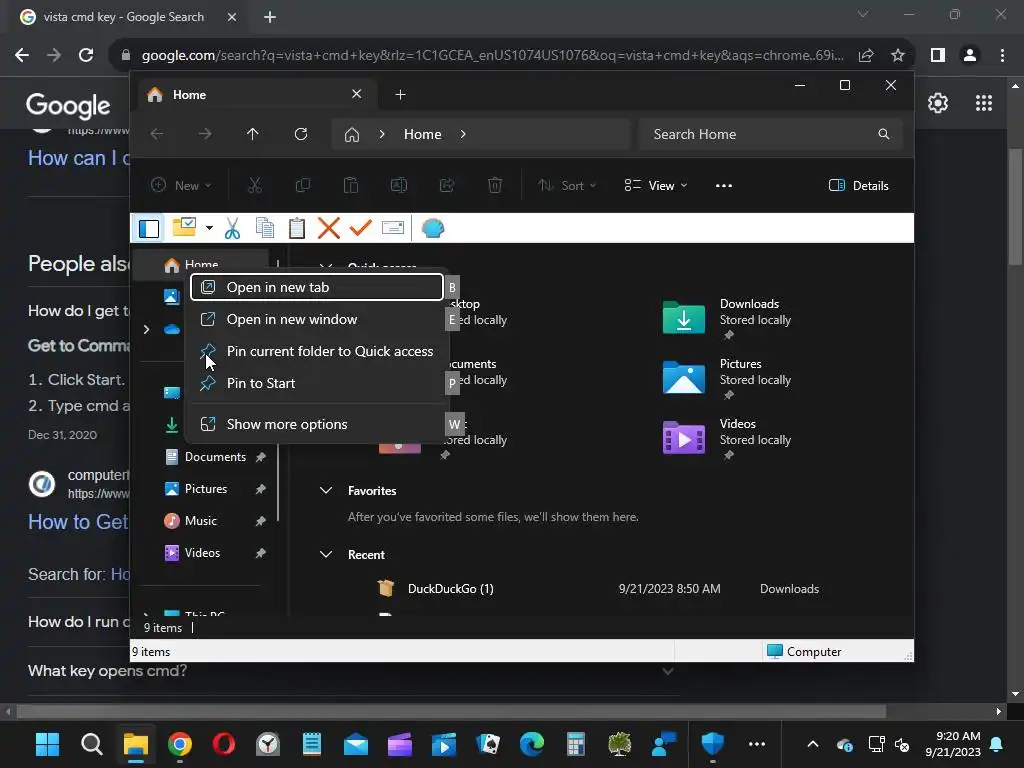Image resolution: width=1024 pixels, height=768 pixels.
Task: Open Windows Security shield in taskbar
Action: click(712, 744)
